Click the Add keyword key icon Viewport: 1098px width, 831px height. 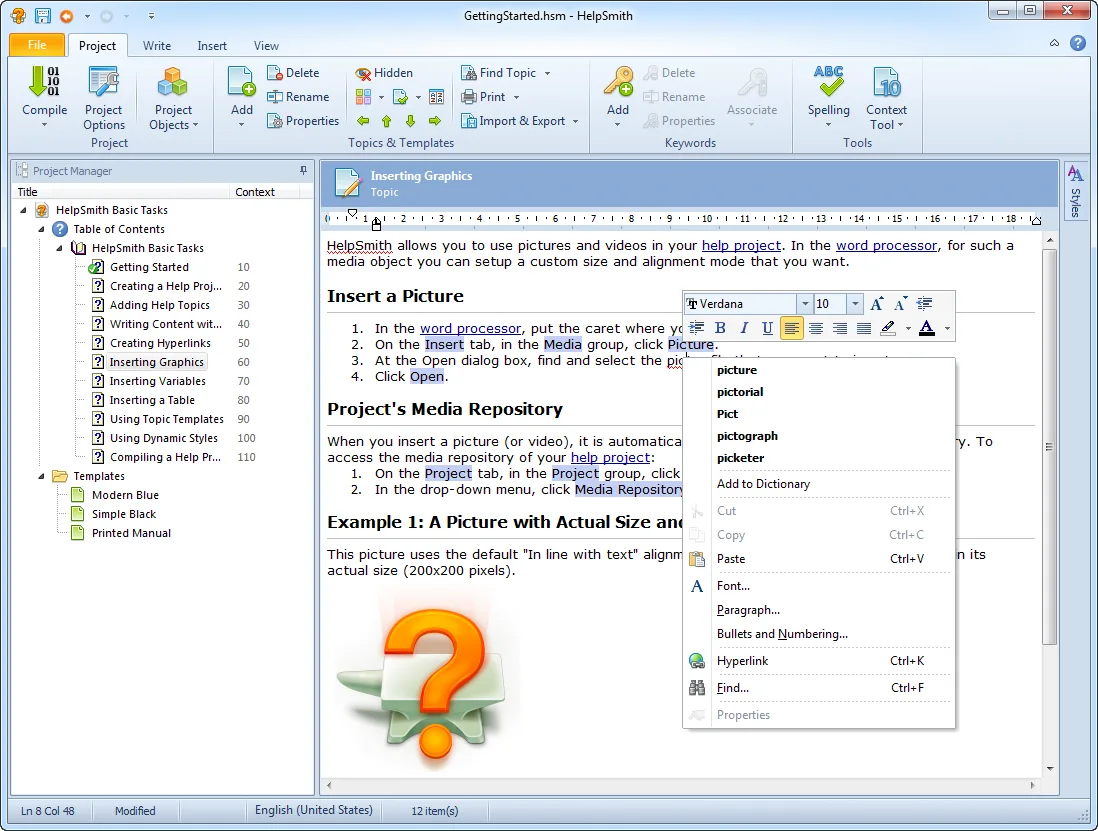618,82
